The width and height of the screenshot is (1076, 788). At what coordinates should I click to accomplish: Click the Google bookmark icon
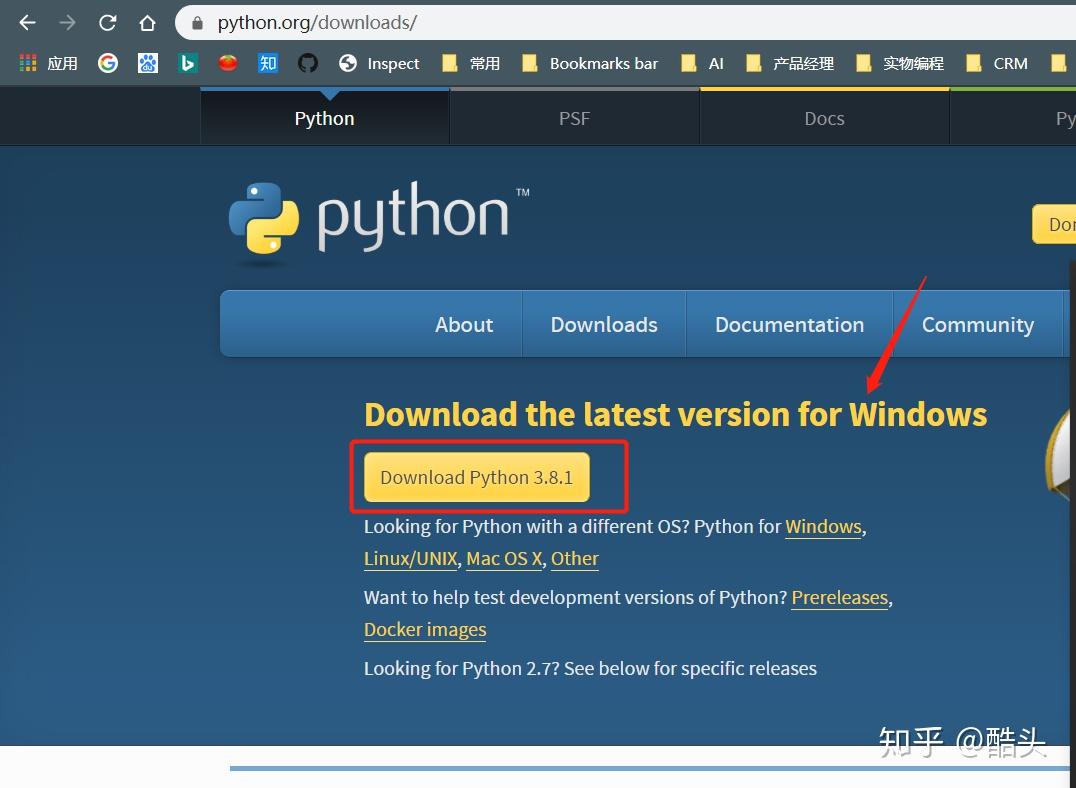[107, 62]
